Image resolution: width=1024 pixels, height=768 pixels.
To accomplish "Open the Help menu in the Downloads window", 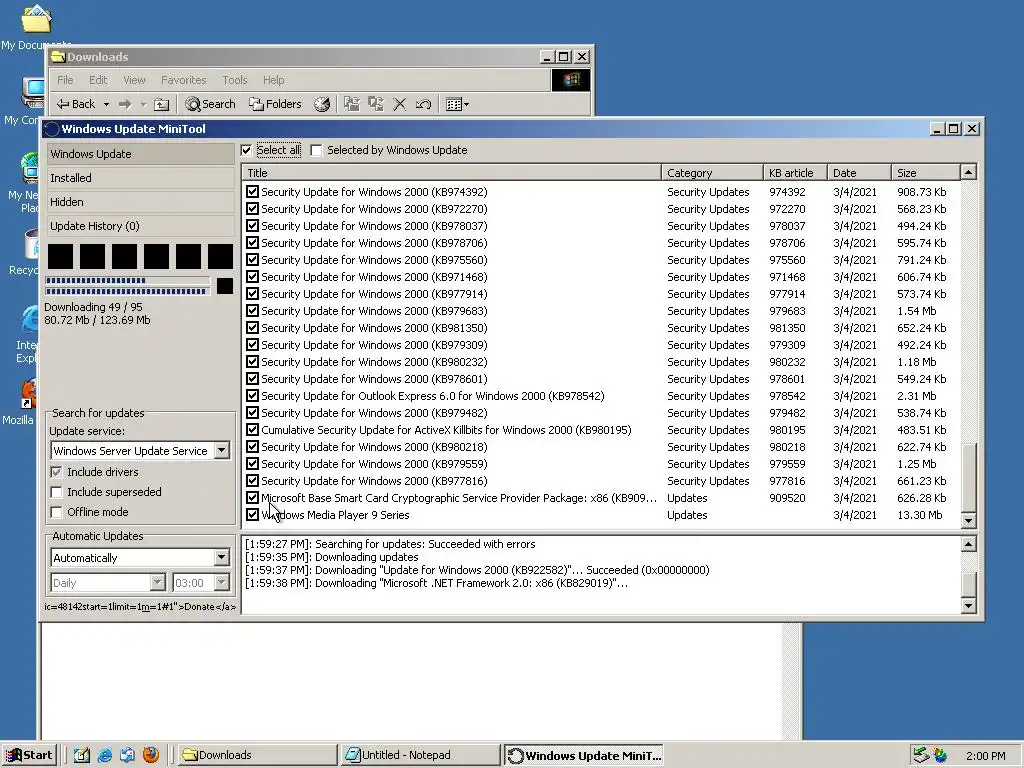I will pyautogui.click(x=274, y=80).
